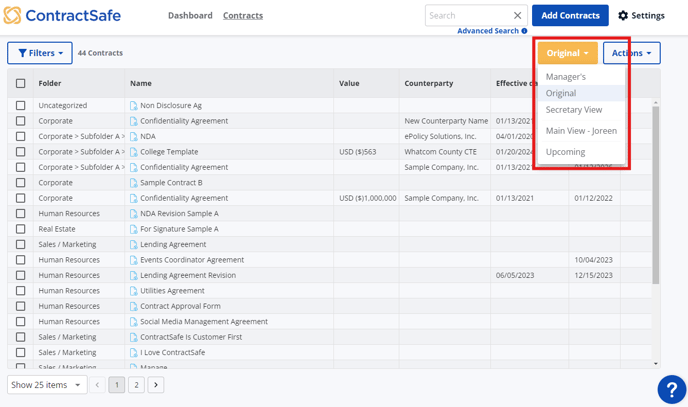Check the Real Estate For Signature row

(x=21, y=229)
